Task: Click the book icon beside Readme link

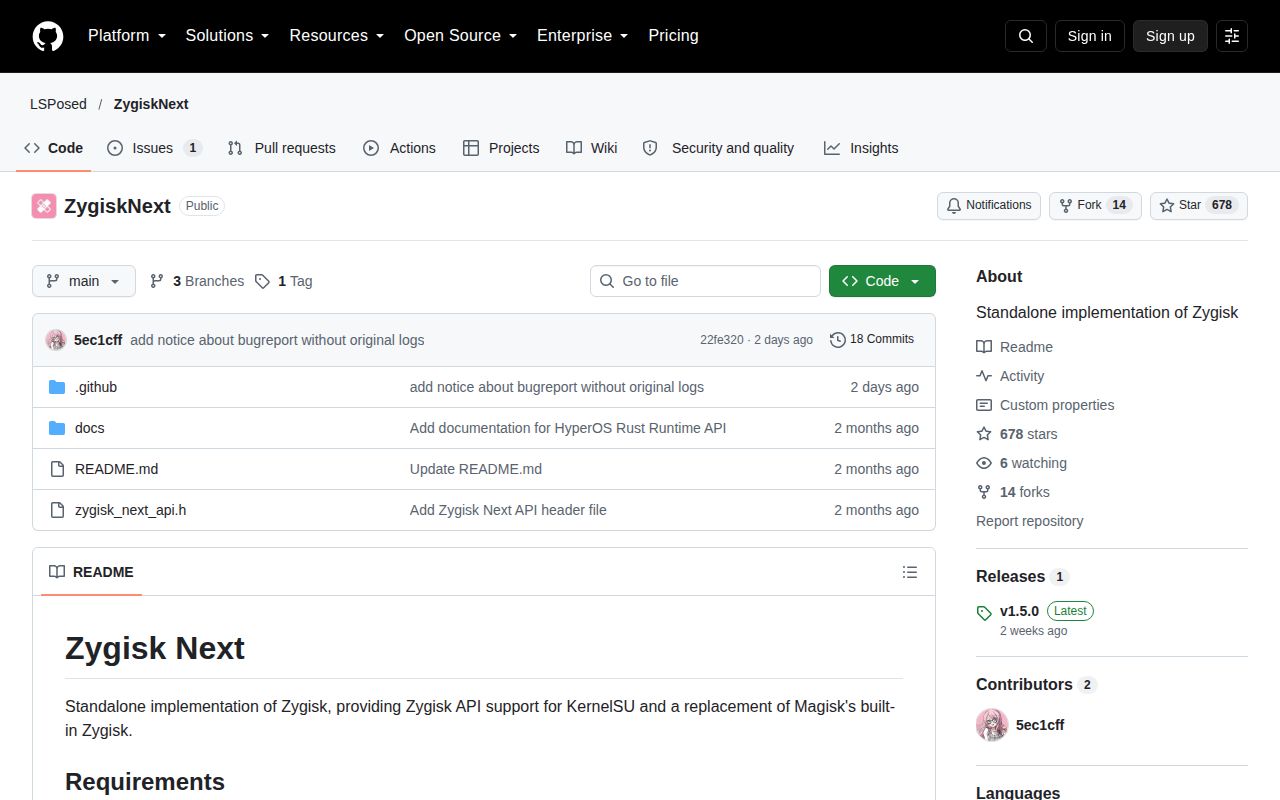Action: click(984, 347)
